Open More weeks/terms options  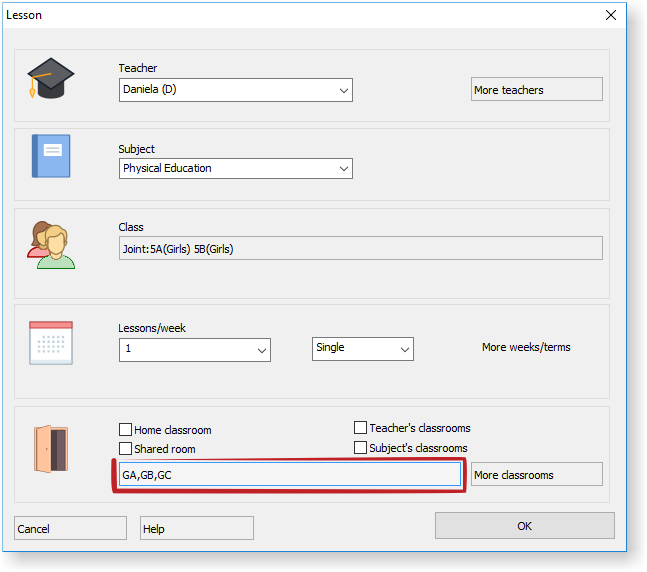[526, 348]
